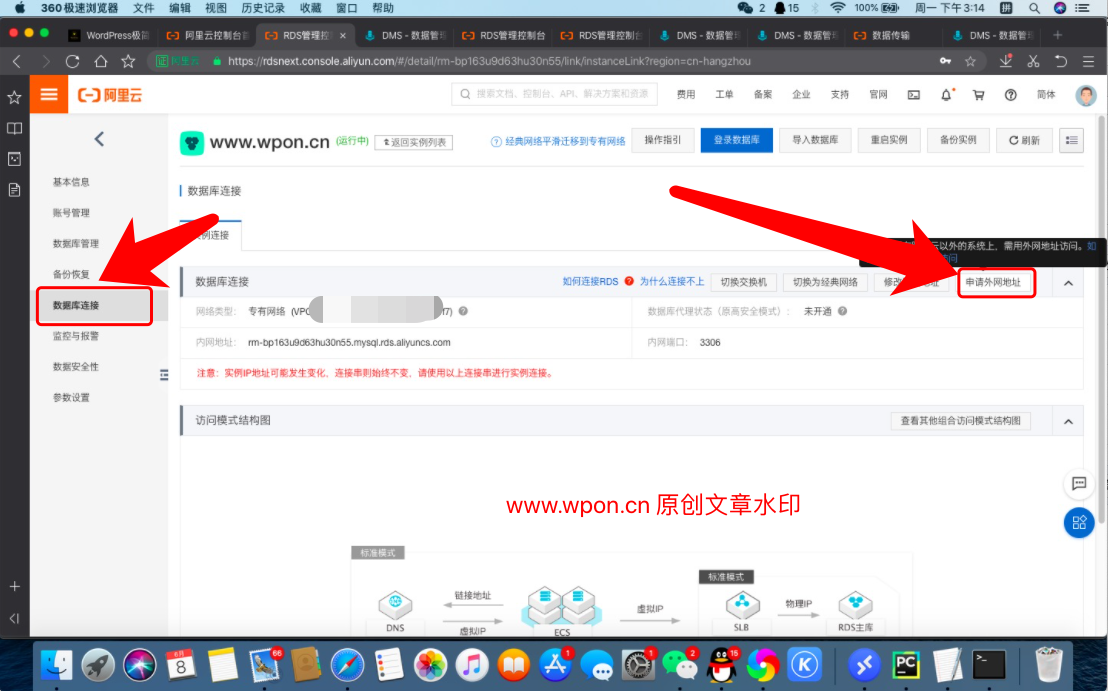Select 账号管理 in the left menu

[71, 213]
